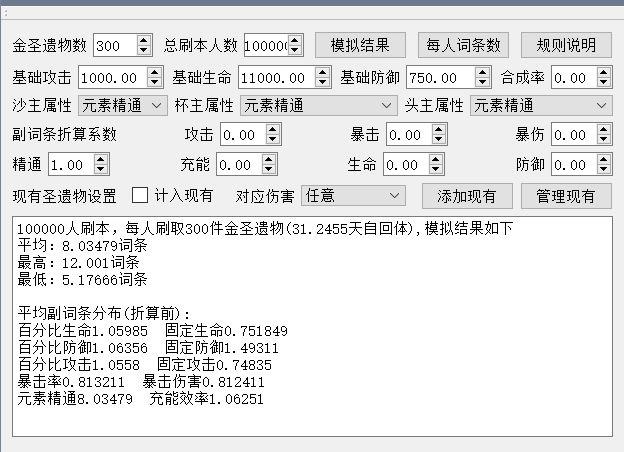Viewport: 624px width, 452px height.
Task: Click the 暴击率0.813211 value
Action: tap(71, 382)
